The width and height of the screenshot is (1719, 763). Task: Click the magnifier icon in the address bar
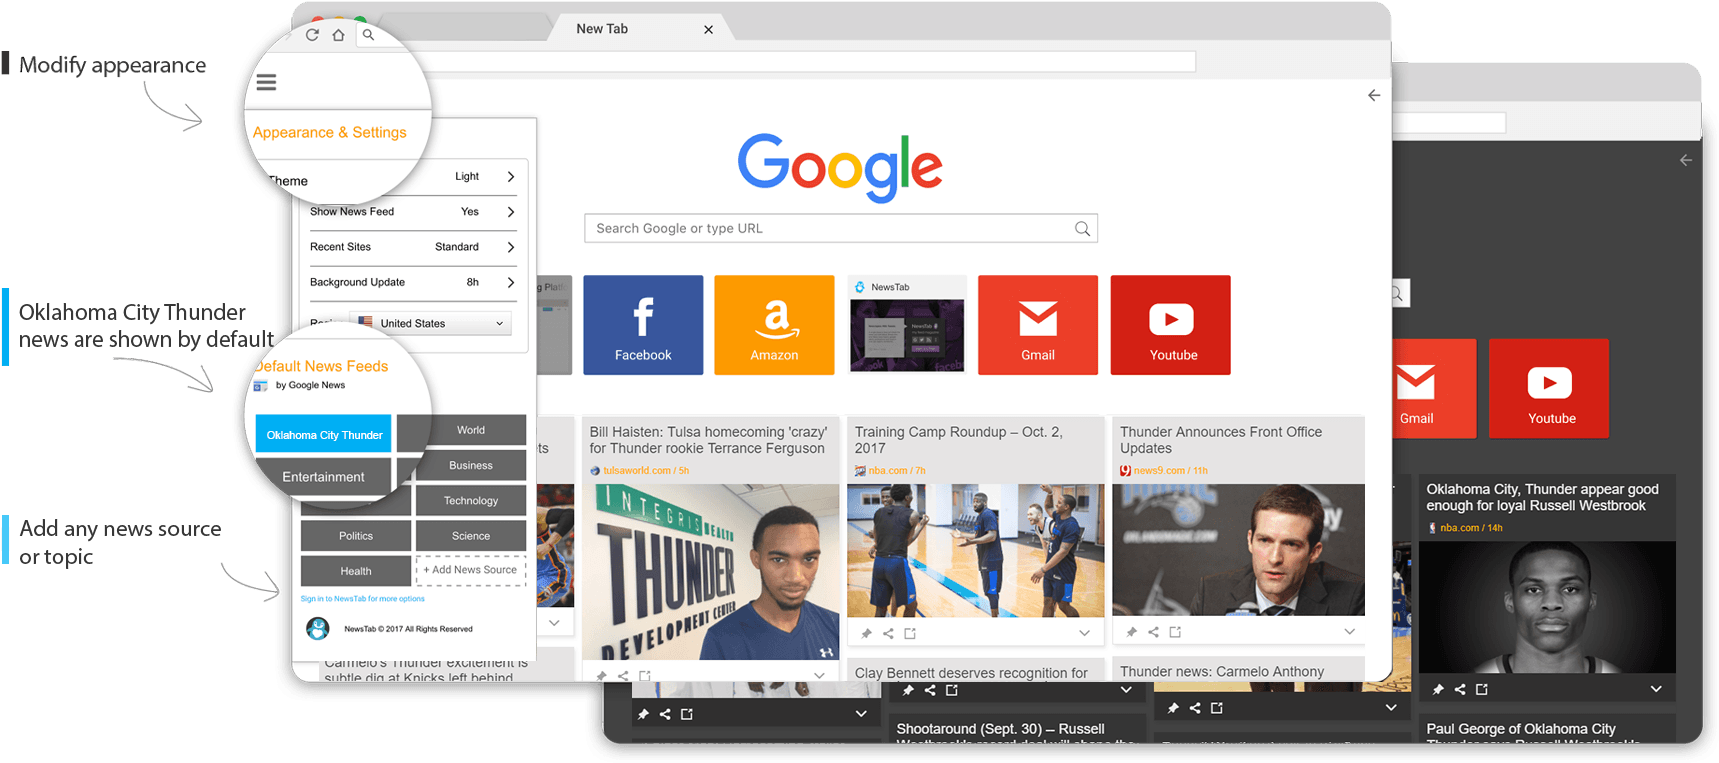[x=368, y=35]
